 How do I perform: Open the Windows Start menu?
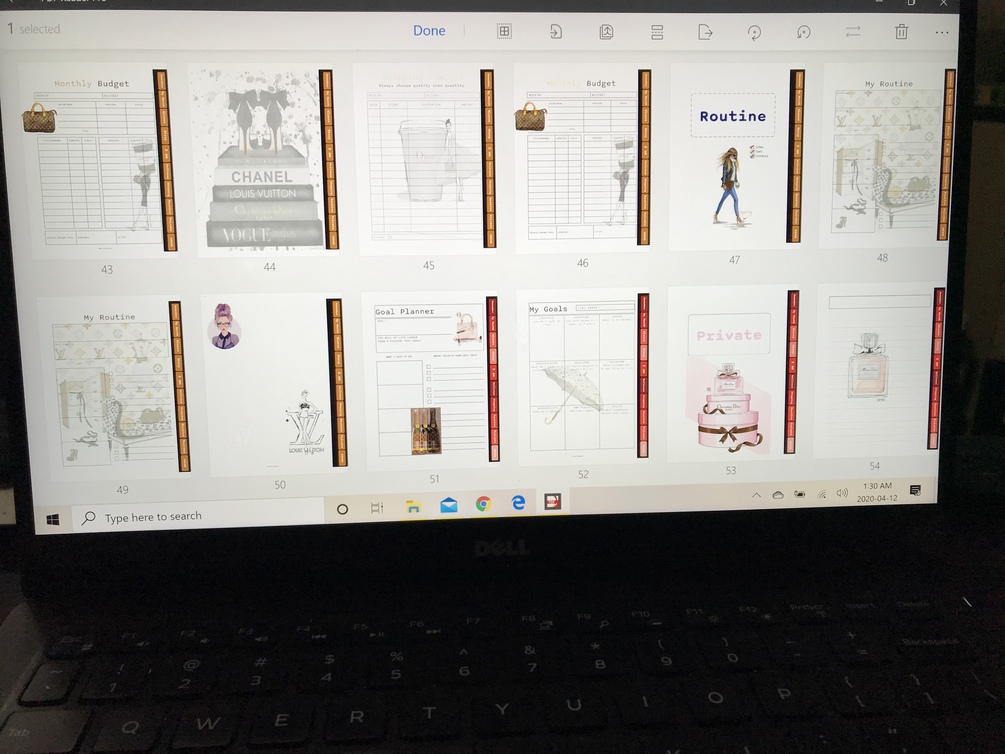tap(53, 519)
